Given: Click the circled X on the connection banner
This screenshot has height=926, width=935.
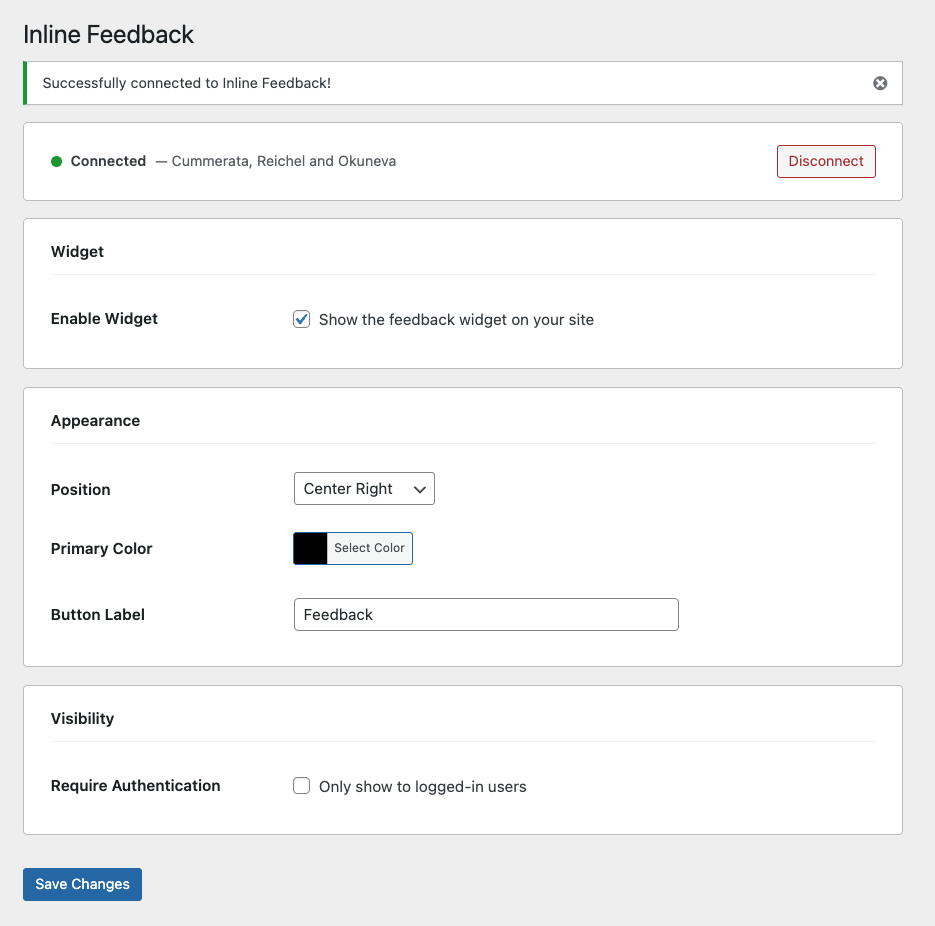Looking at the screenshot, I should coord(880,83).
